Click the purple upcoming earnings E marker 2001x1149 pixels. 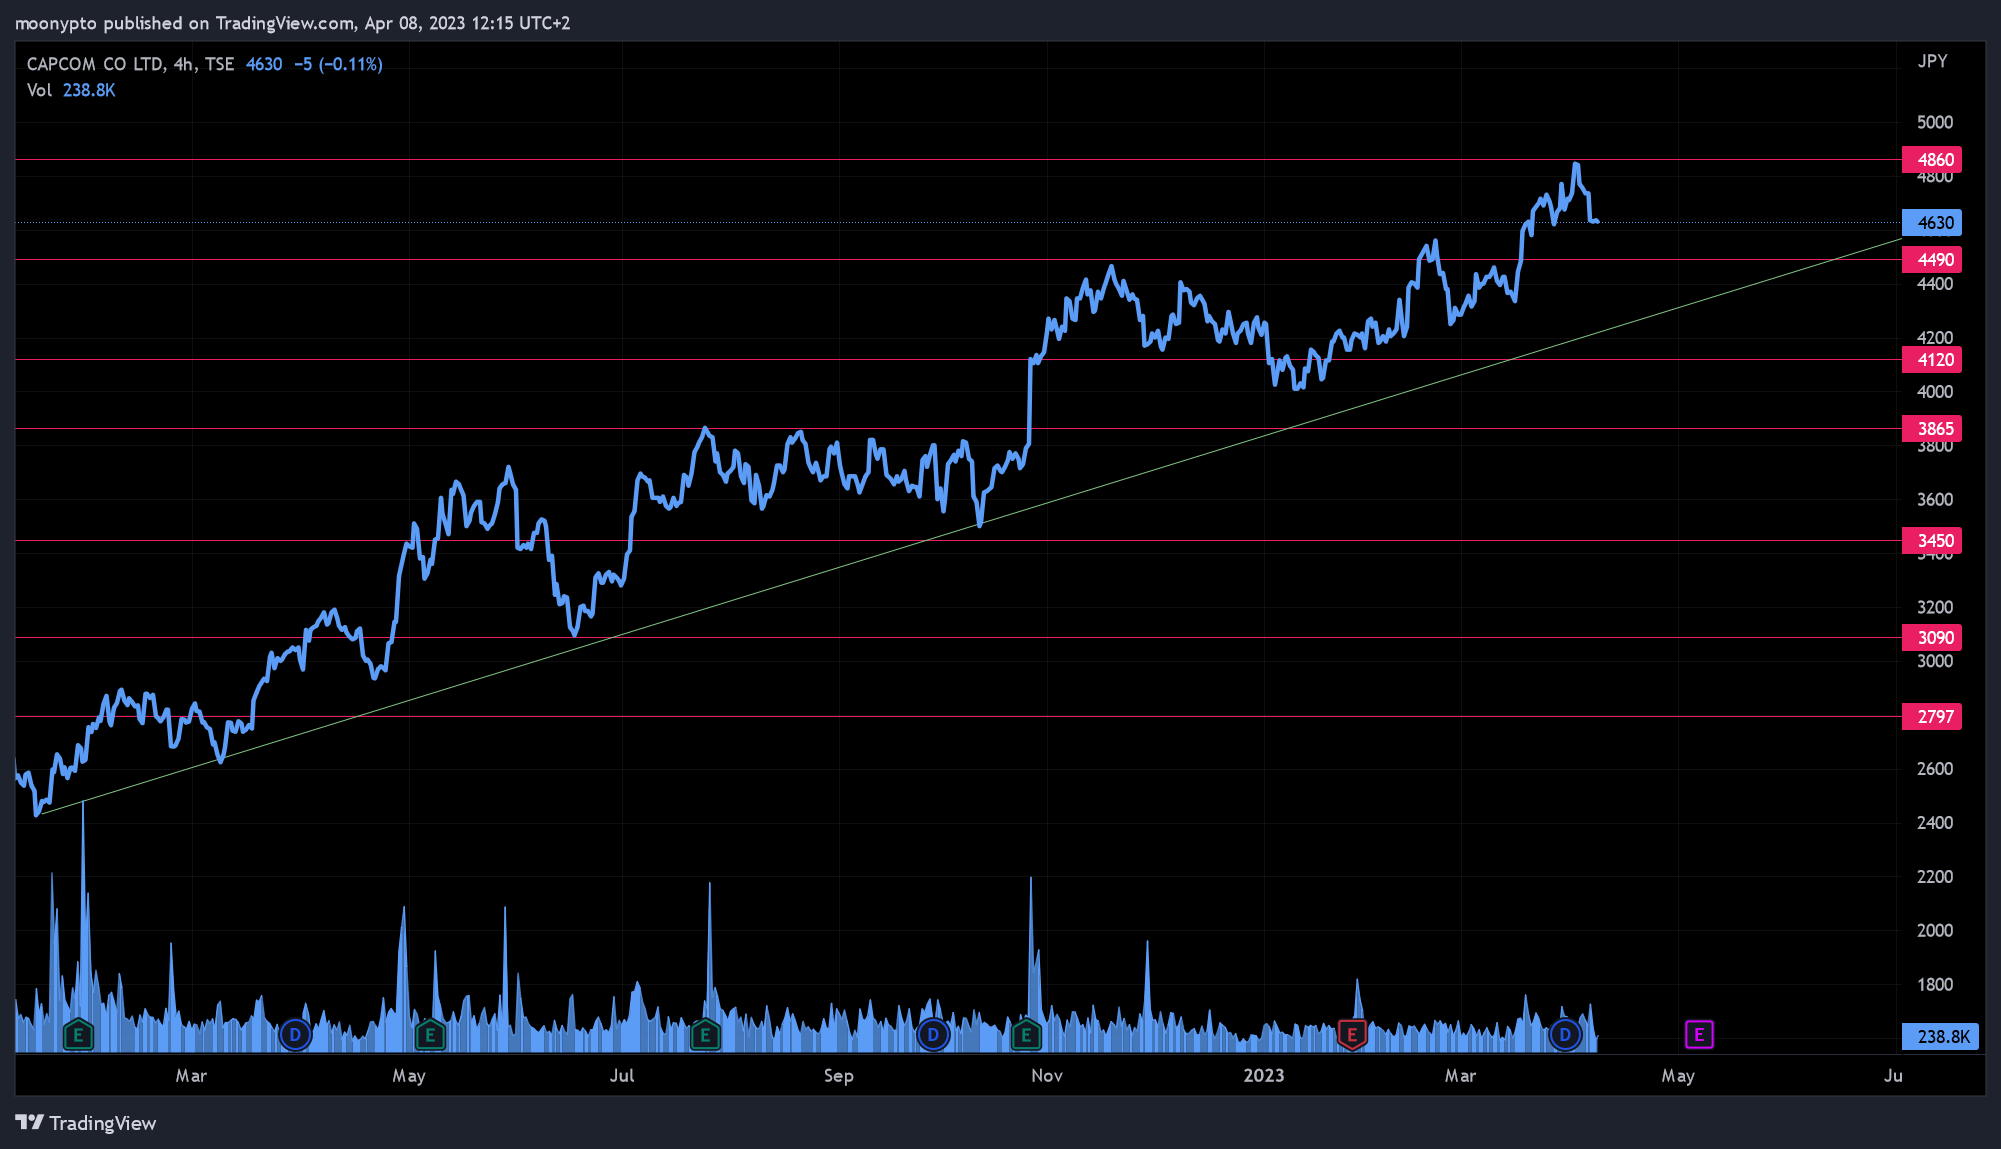[x=1699, y=1035]
